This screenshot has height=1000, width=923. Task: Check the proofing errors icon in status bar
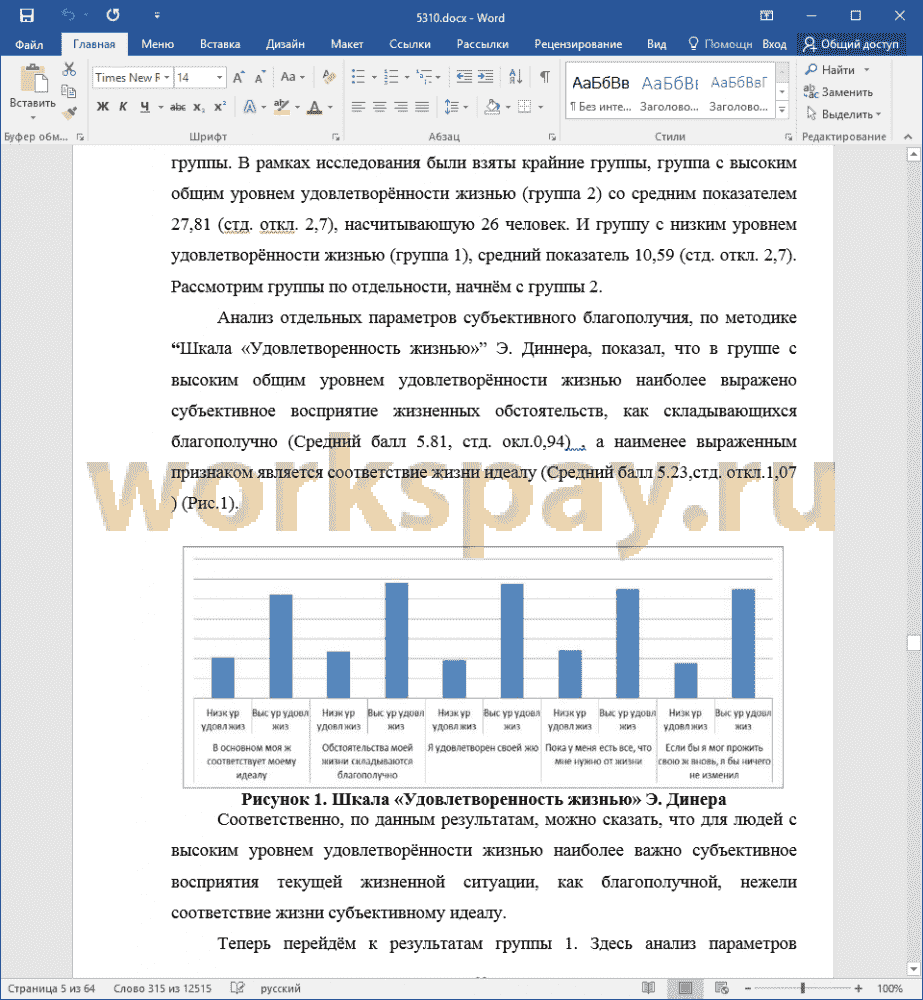[x=237, y=988]
